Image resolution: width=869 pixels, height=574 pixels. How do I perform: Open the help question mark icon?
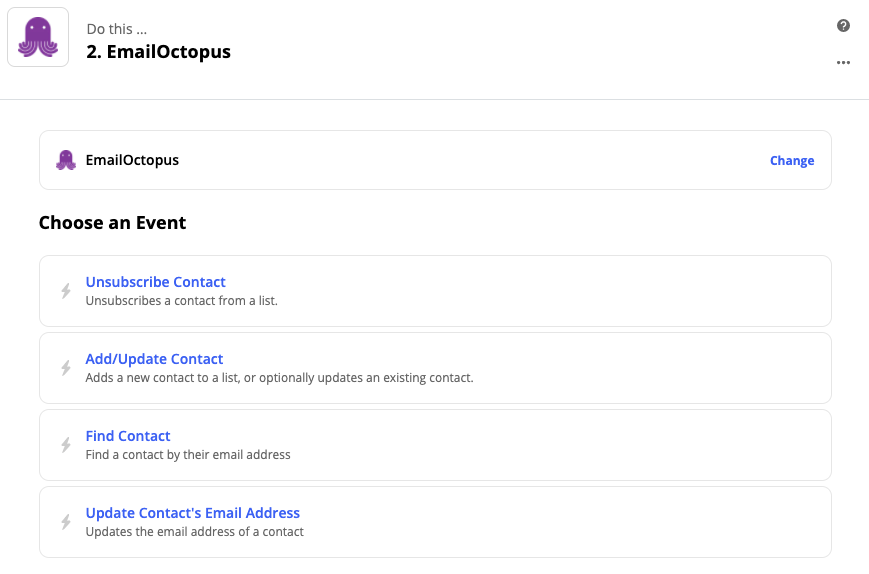[x=843, y=25]
